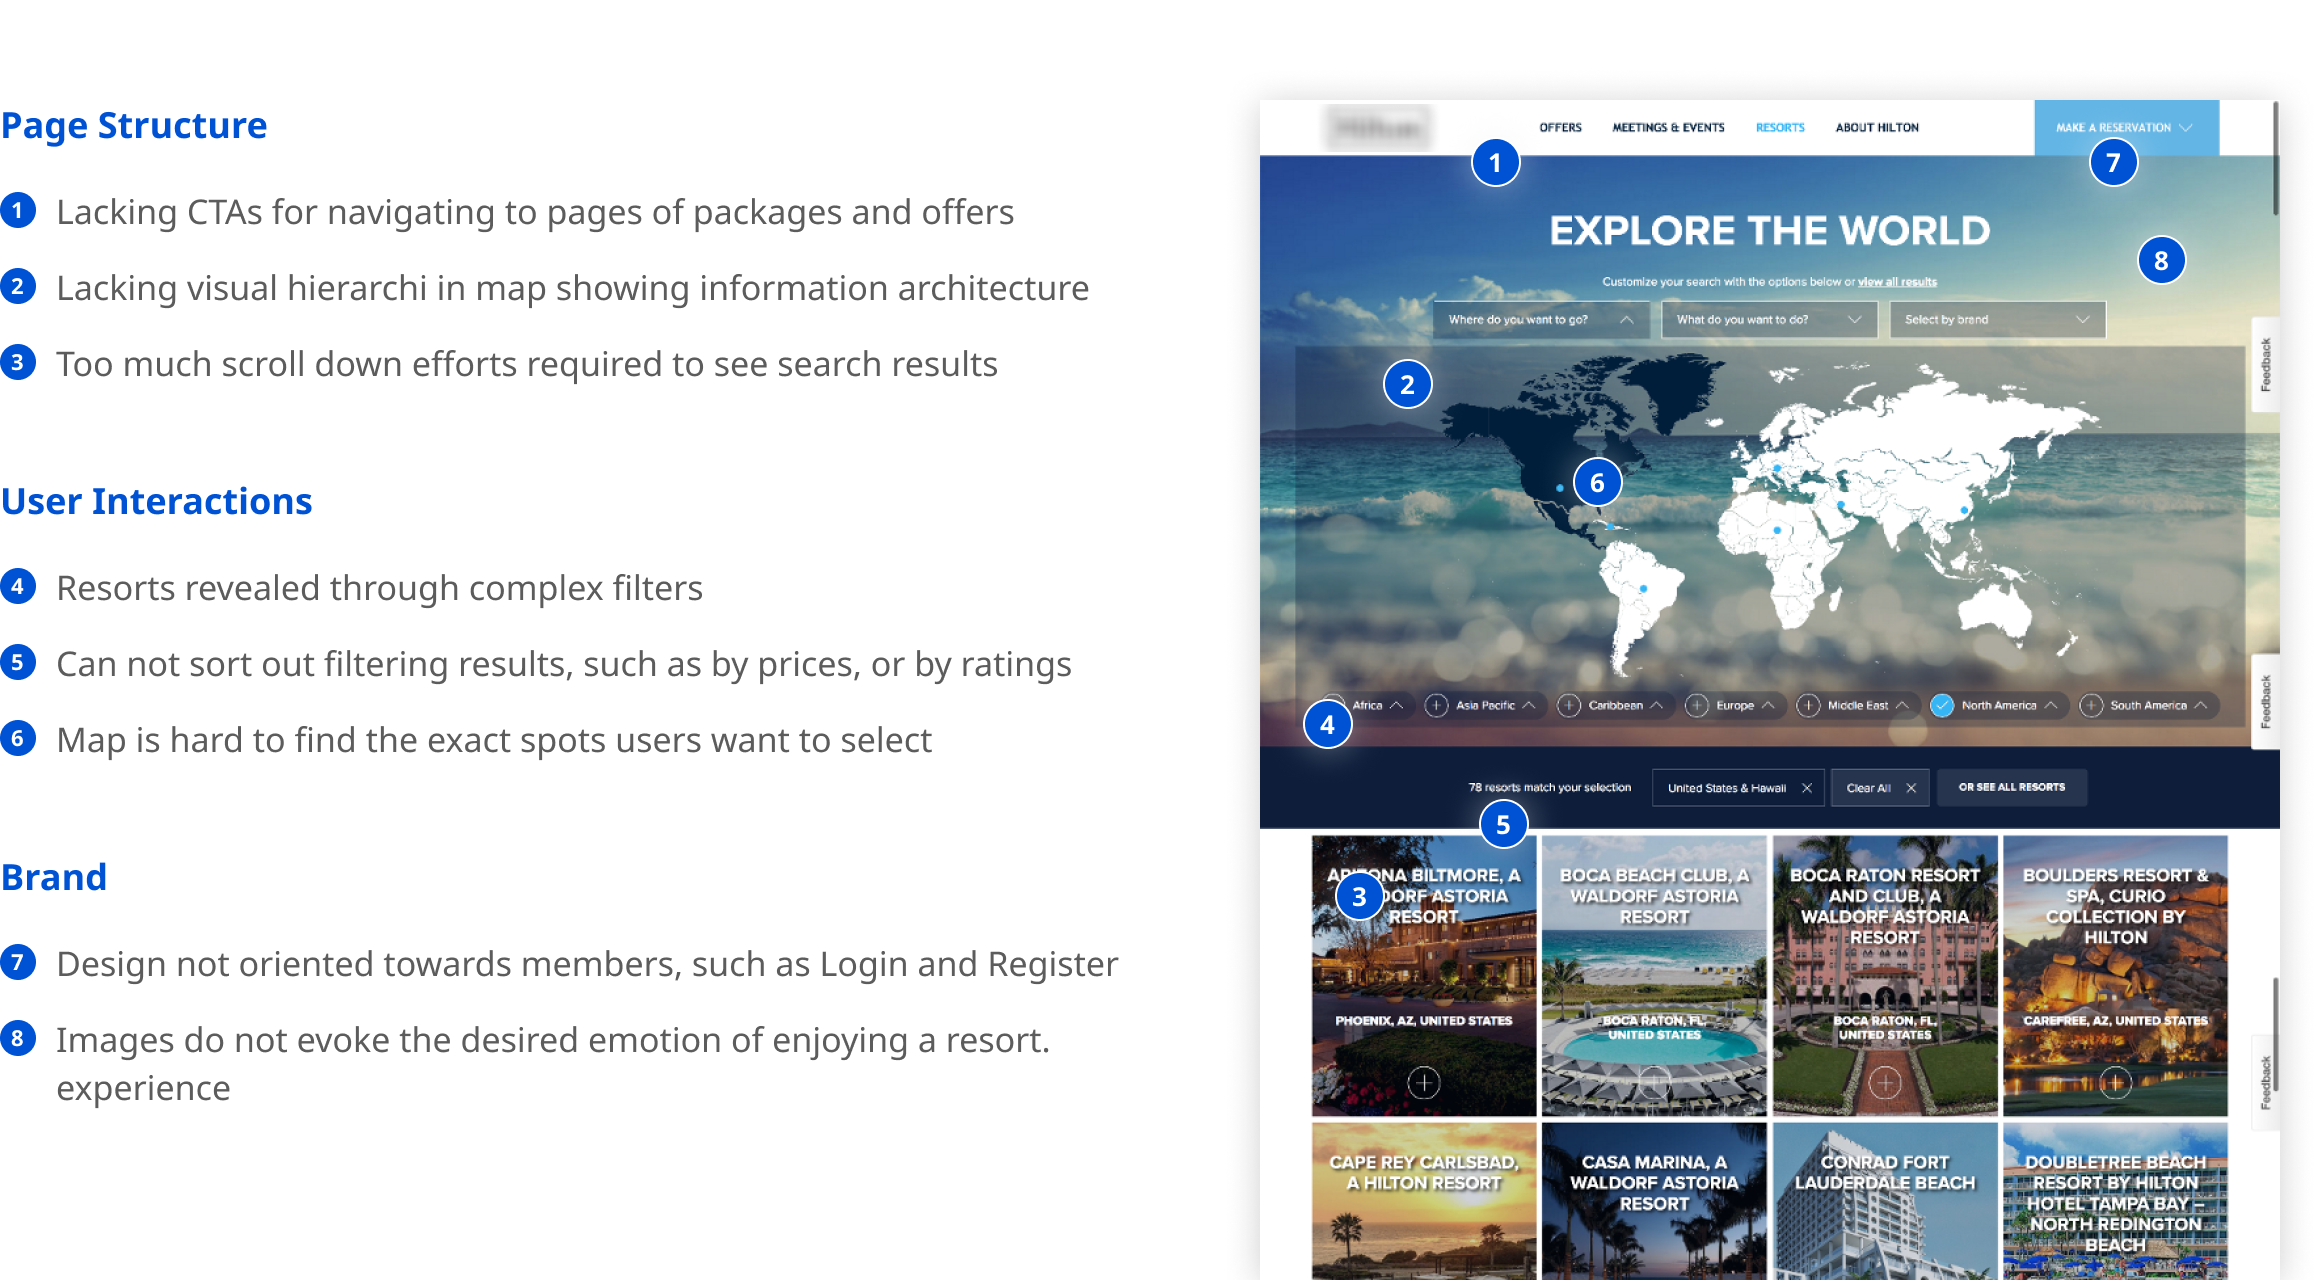This screenshot has width=2320, height=1280.
Task: Toggle the South America region circle
Action: click(2091, 706)
